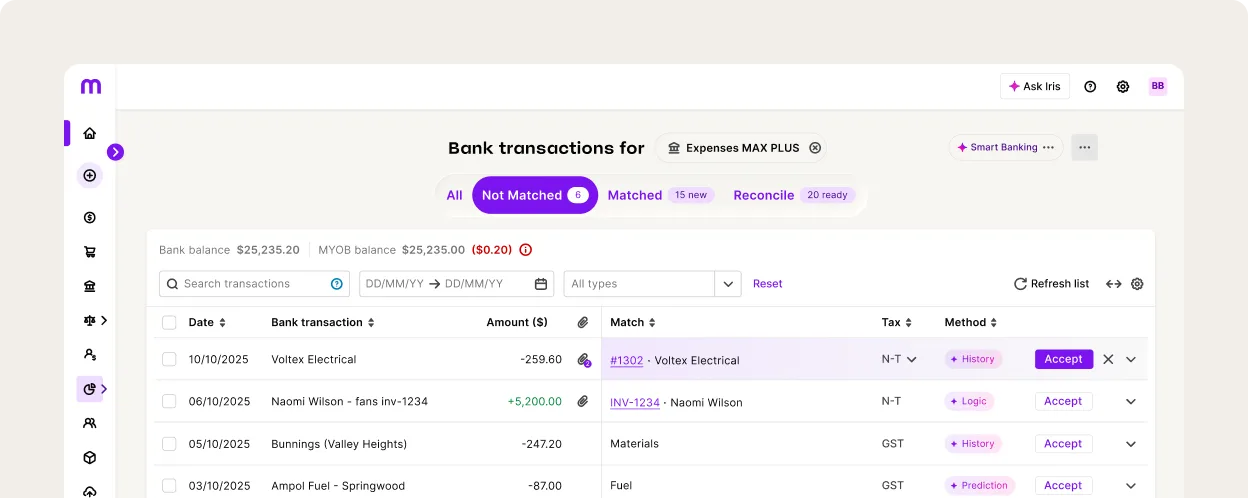Tick the Voltex Electrical row checkbox
Viewport: 1248px width, 498px height.
(x=169, y=359)
